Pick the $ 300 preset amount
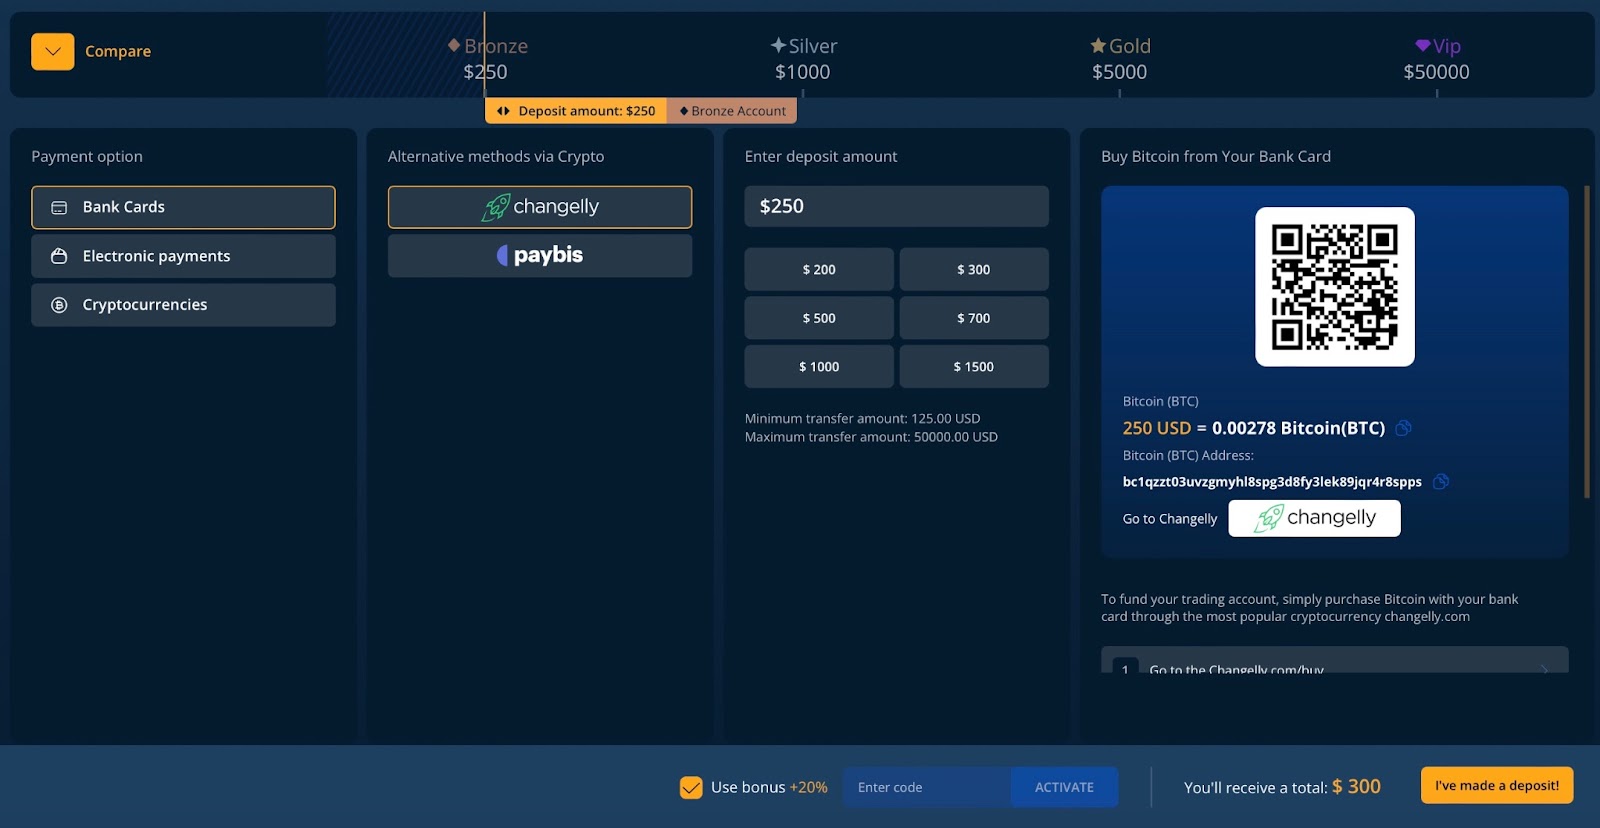 tap(974, 270)
